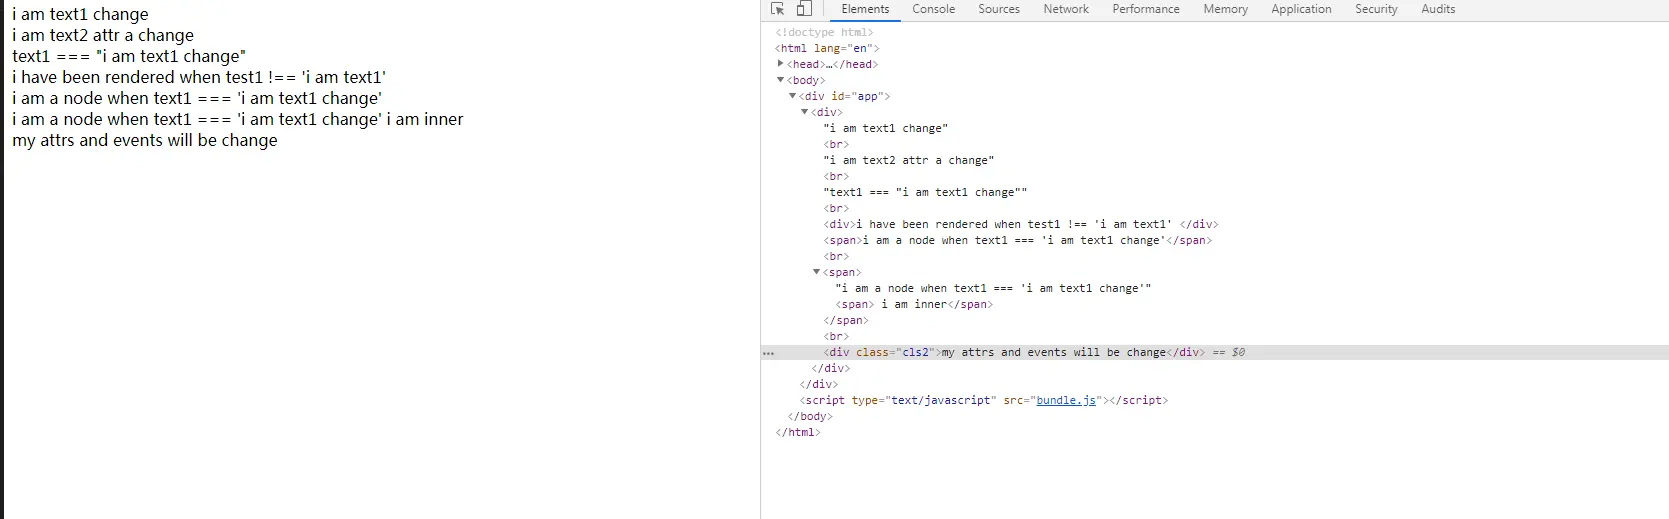This screenshot has width=1669, height=519.
Task: Select the span 'i am a node when text1' single-line node
Action: [x=1017, y=240]
